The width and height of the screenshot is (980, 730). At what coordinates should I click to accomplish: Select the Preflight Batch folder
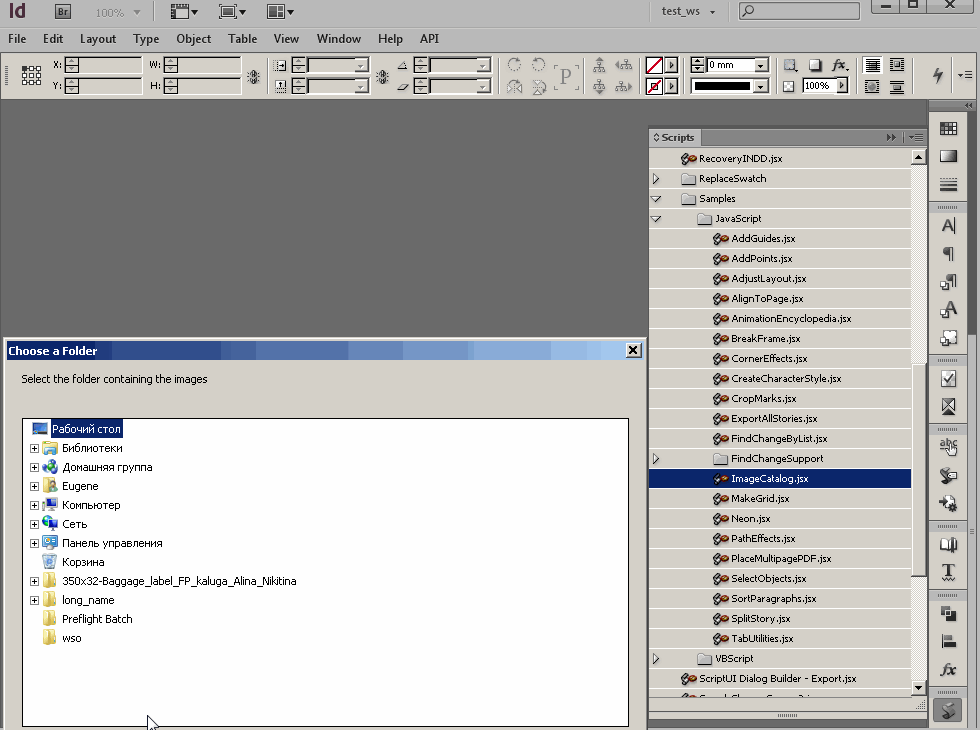97,619
